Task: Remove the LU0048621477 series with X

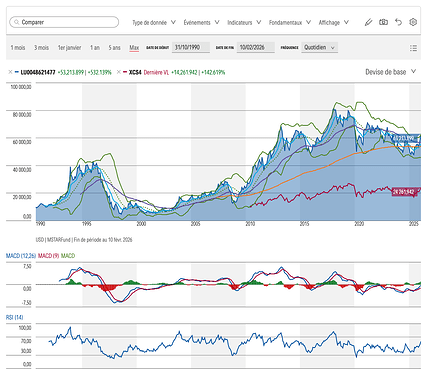Action: (10, 72)
